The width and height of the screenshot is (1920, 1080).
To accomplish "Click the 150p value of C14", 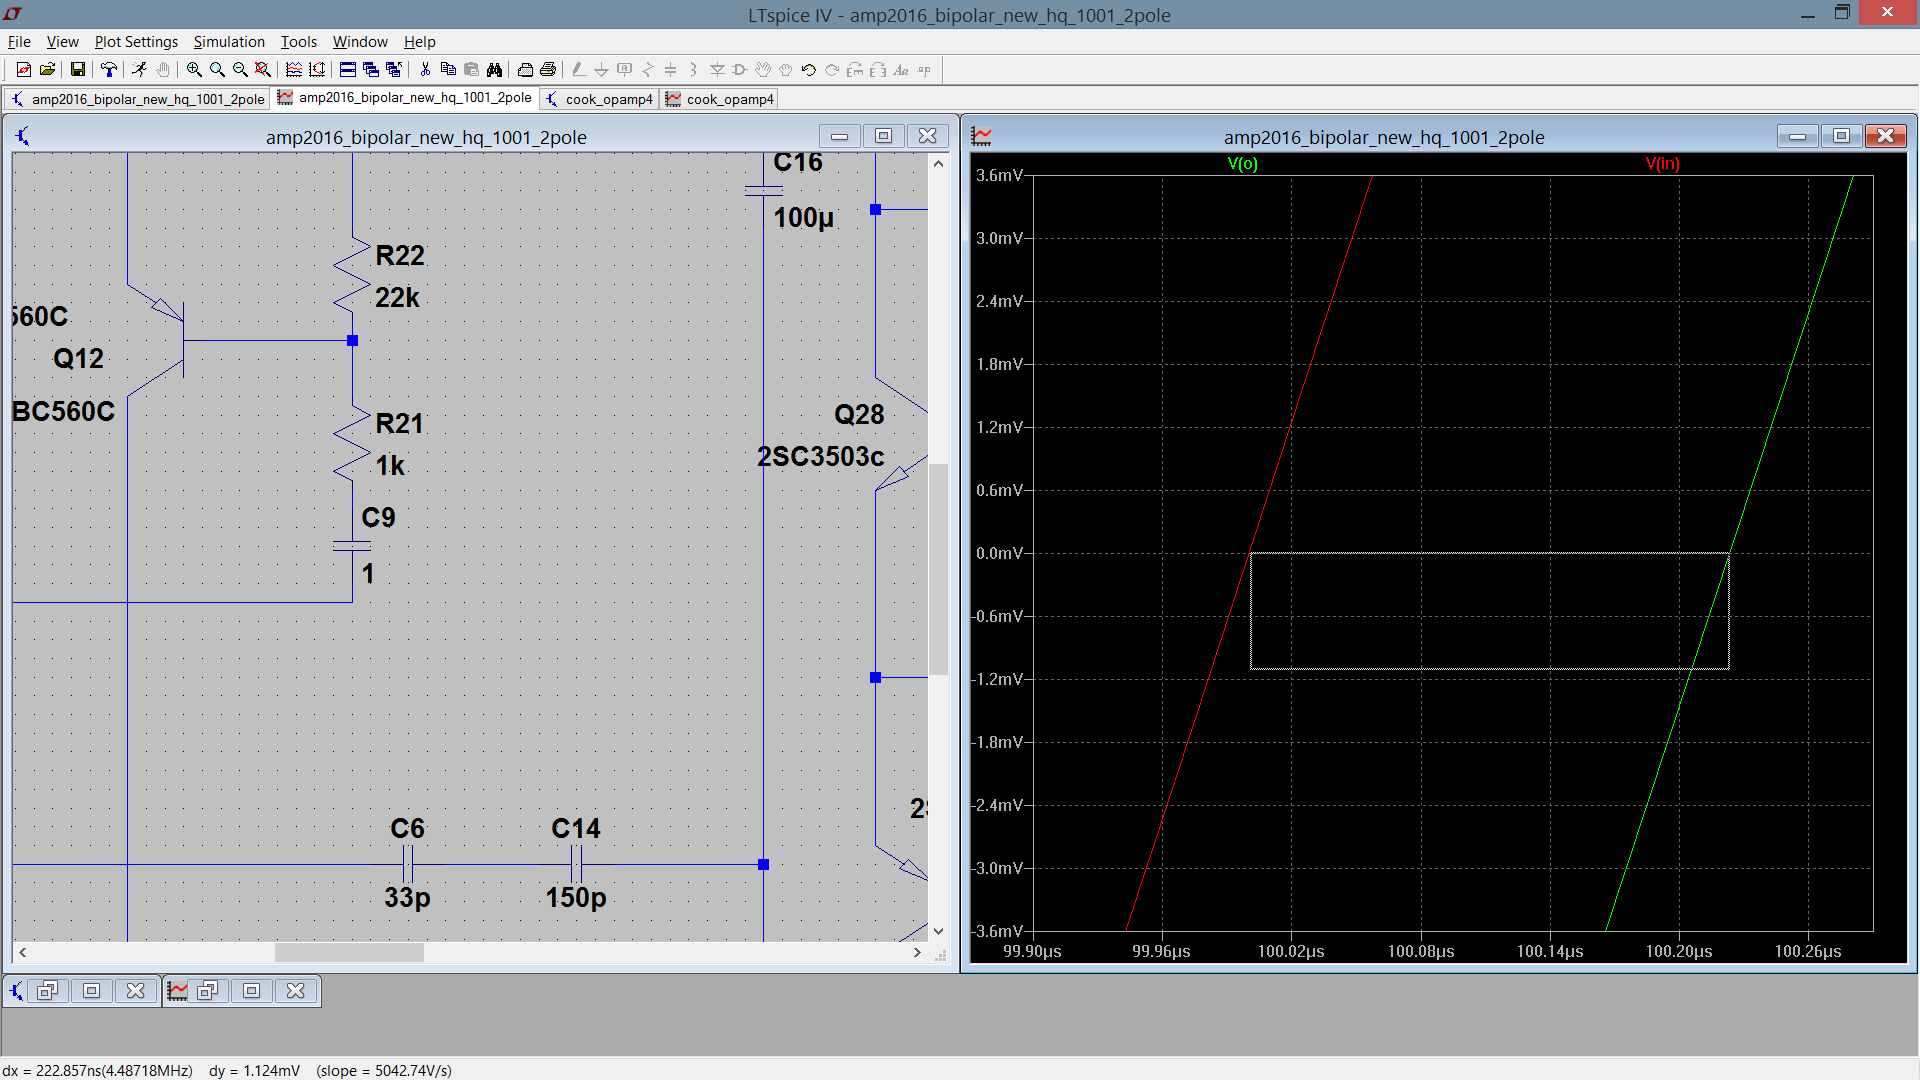I will 576,898.
